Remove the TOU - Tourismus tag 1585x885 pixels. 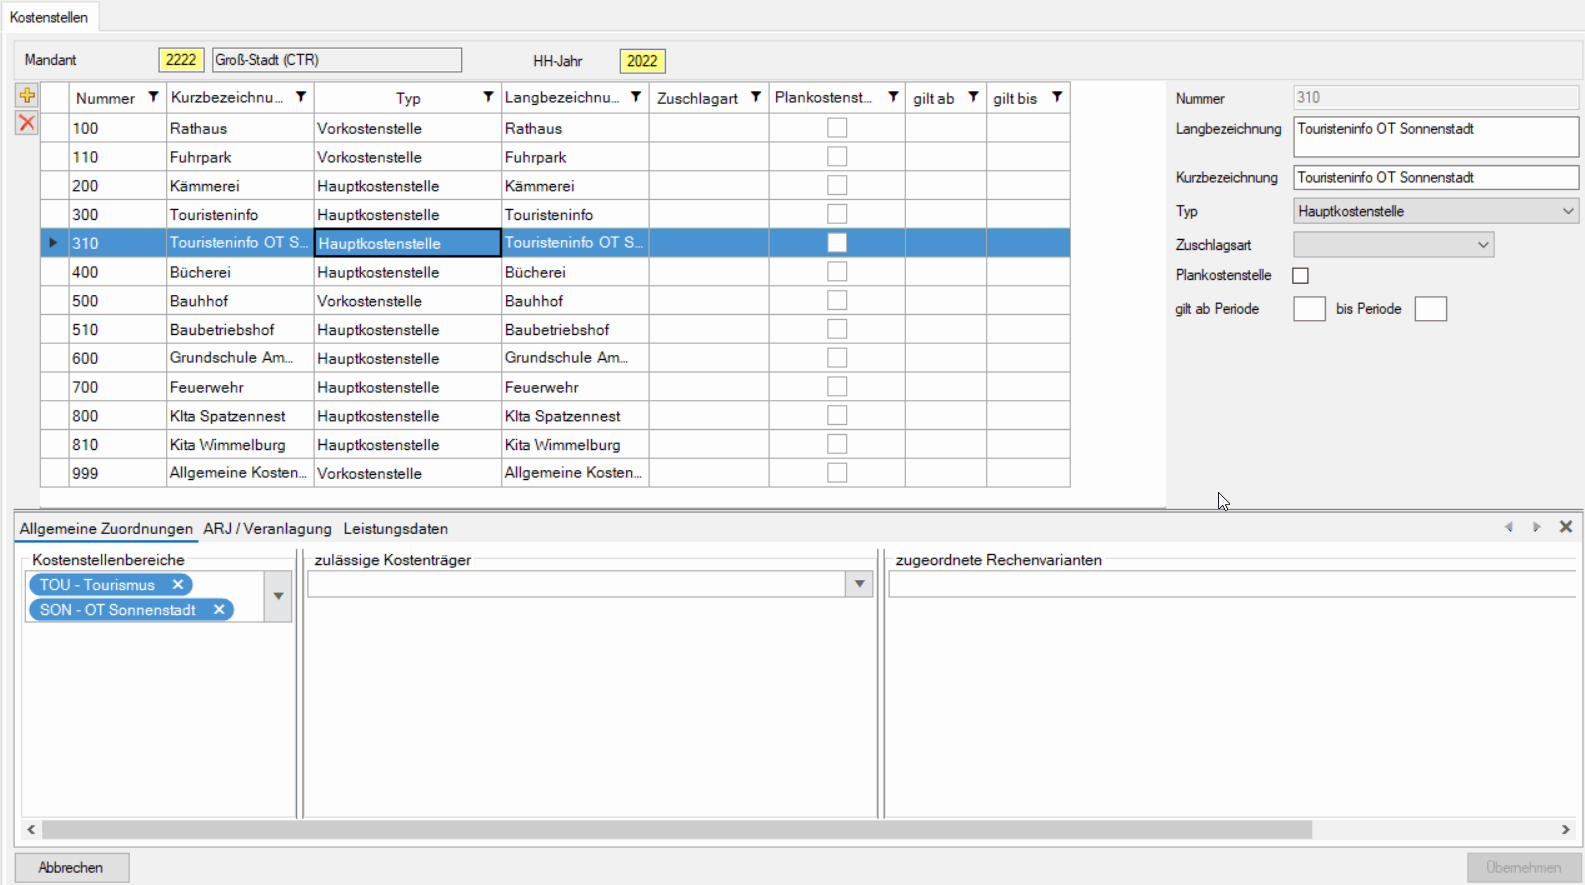178,585
